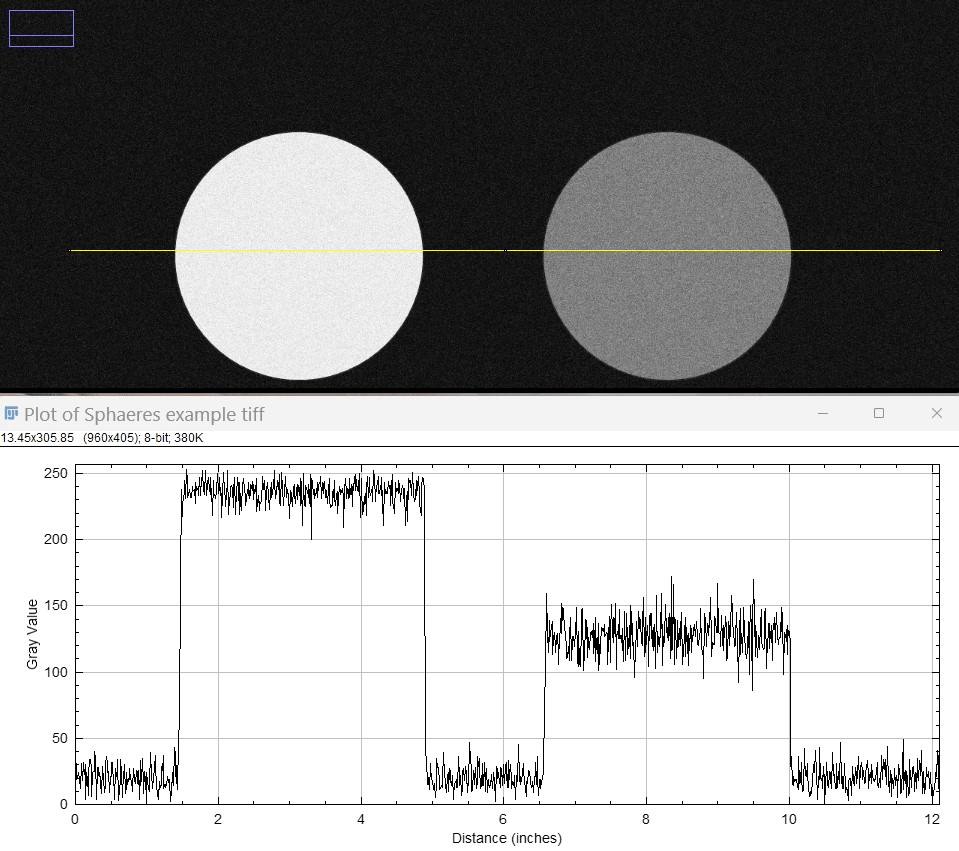Click left endpoint handle of yellow line selection
959x851 pixels.
click(70, 250)
